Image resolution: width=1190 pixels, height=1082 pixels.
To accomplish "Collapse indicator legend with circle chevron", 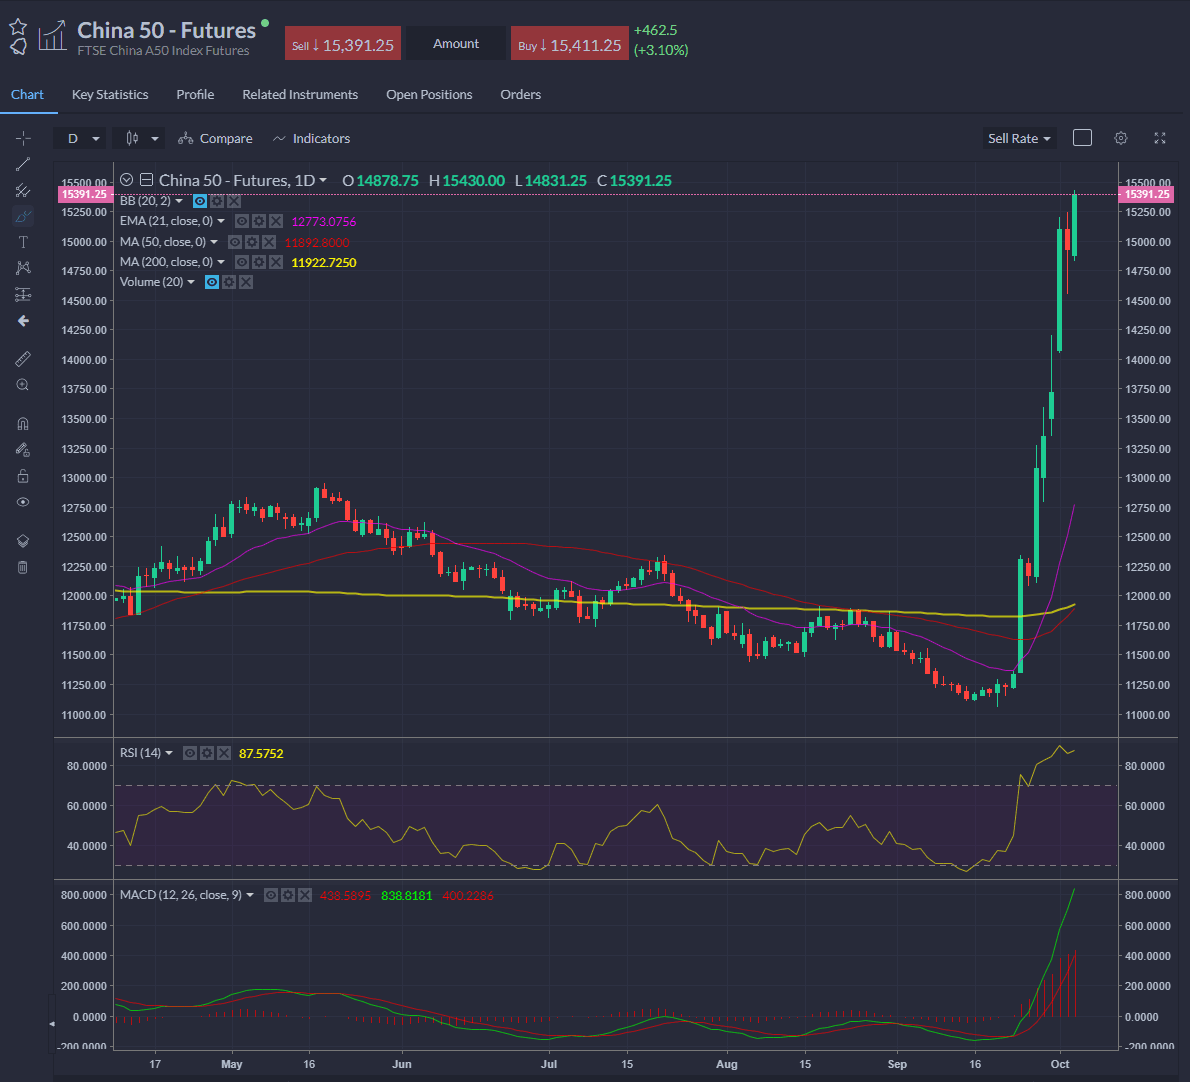I will coord(127,180).
